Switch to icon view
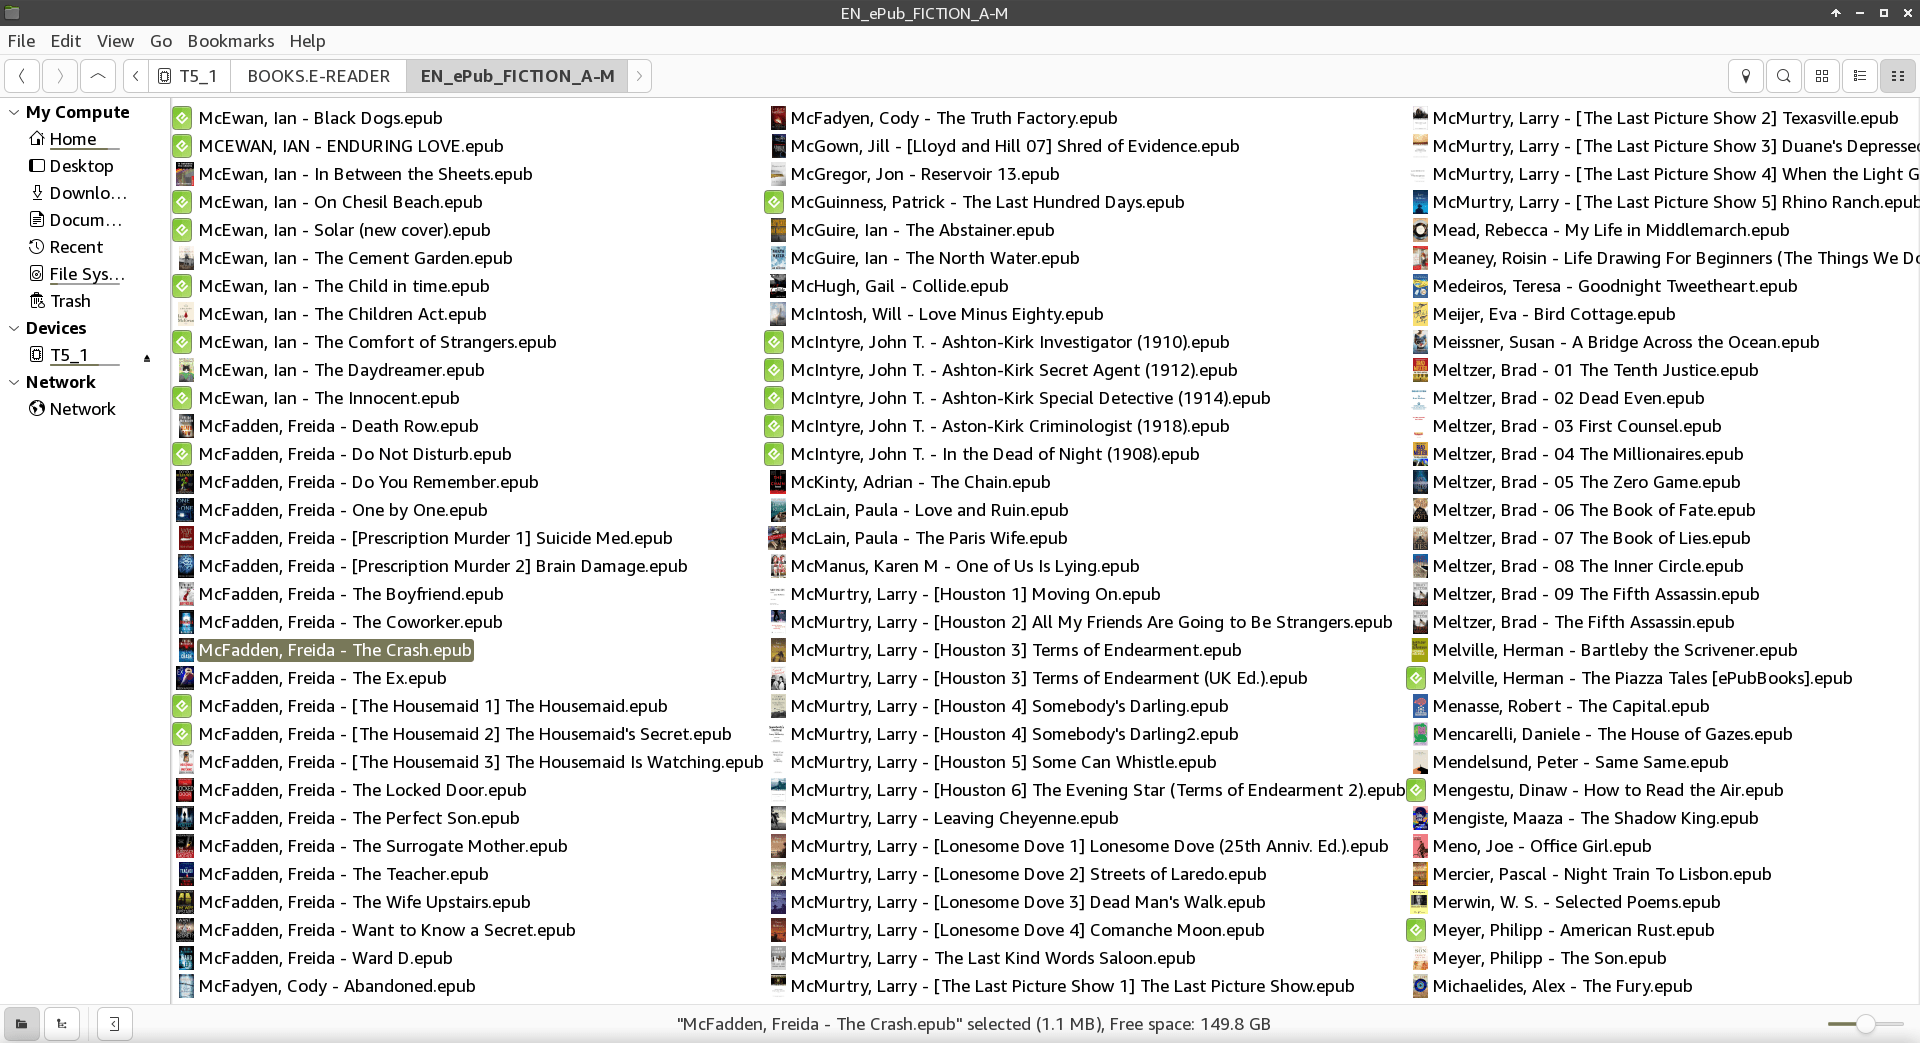 click(x=1821, y=76)
